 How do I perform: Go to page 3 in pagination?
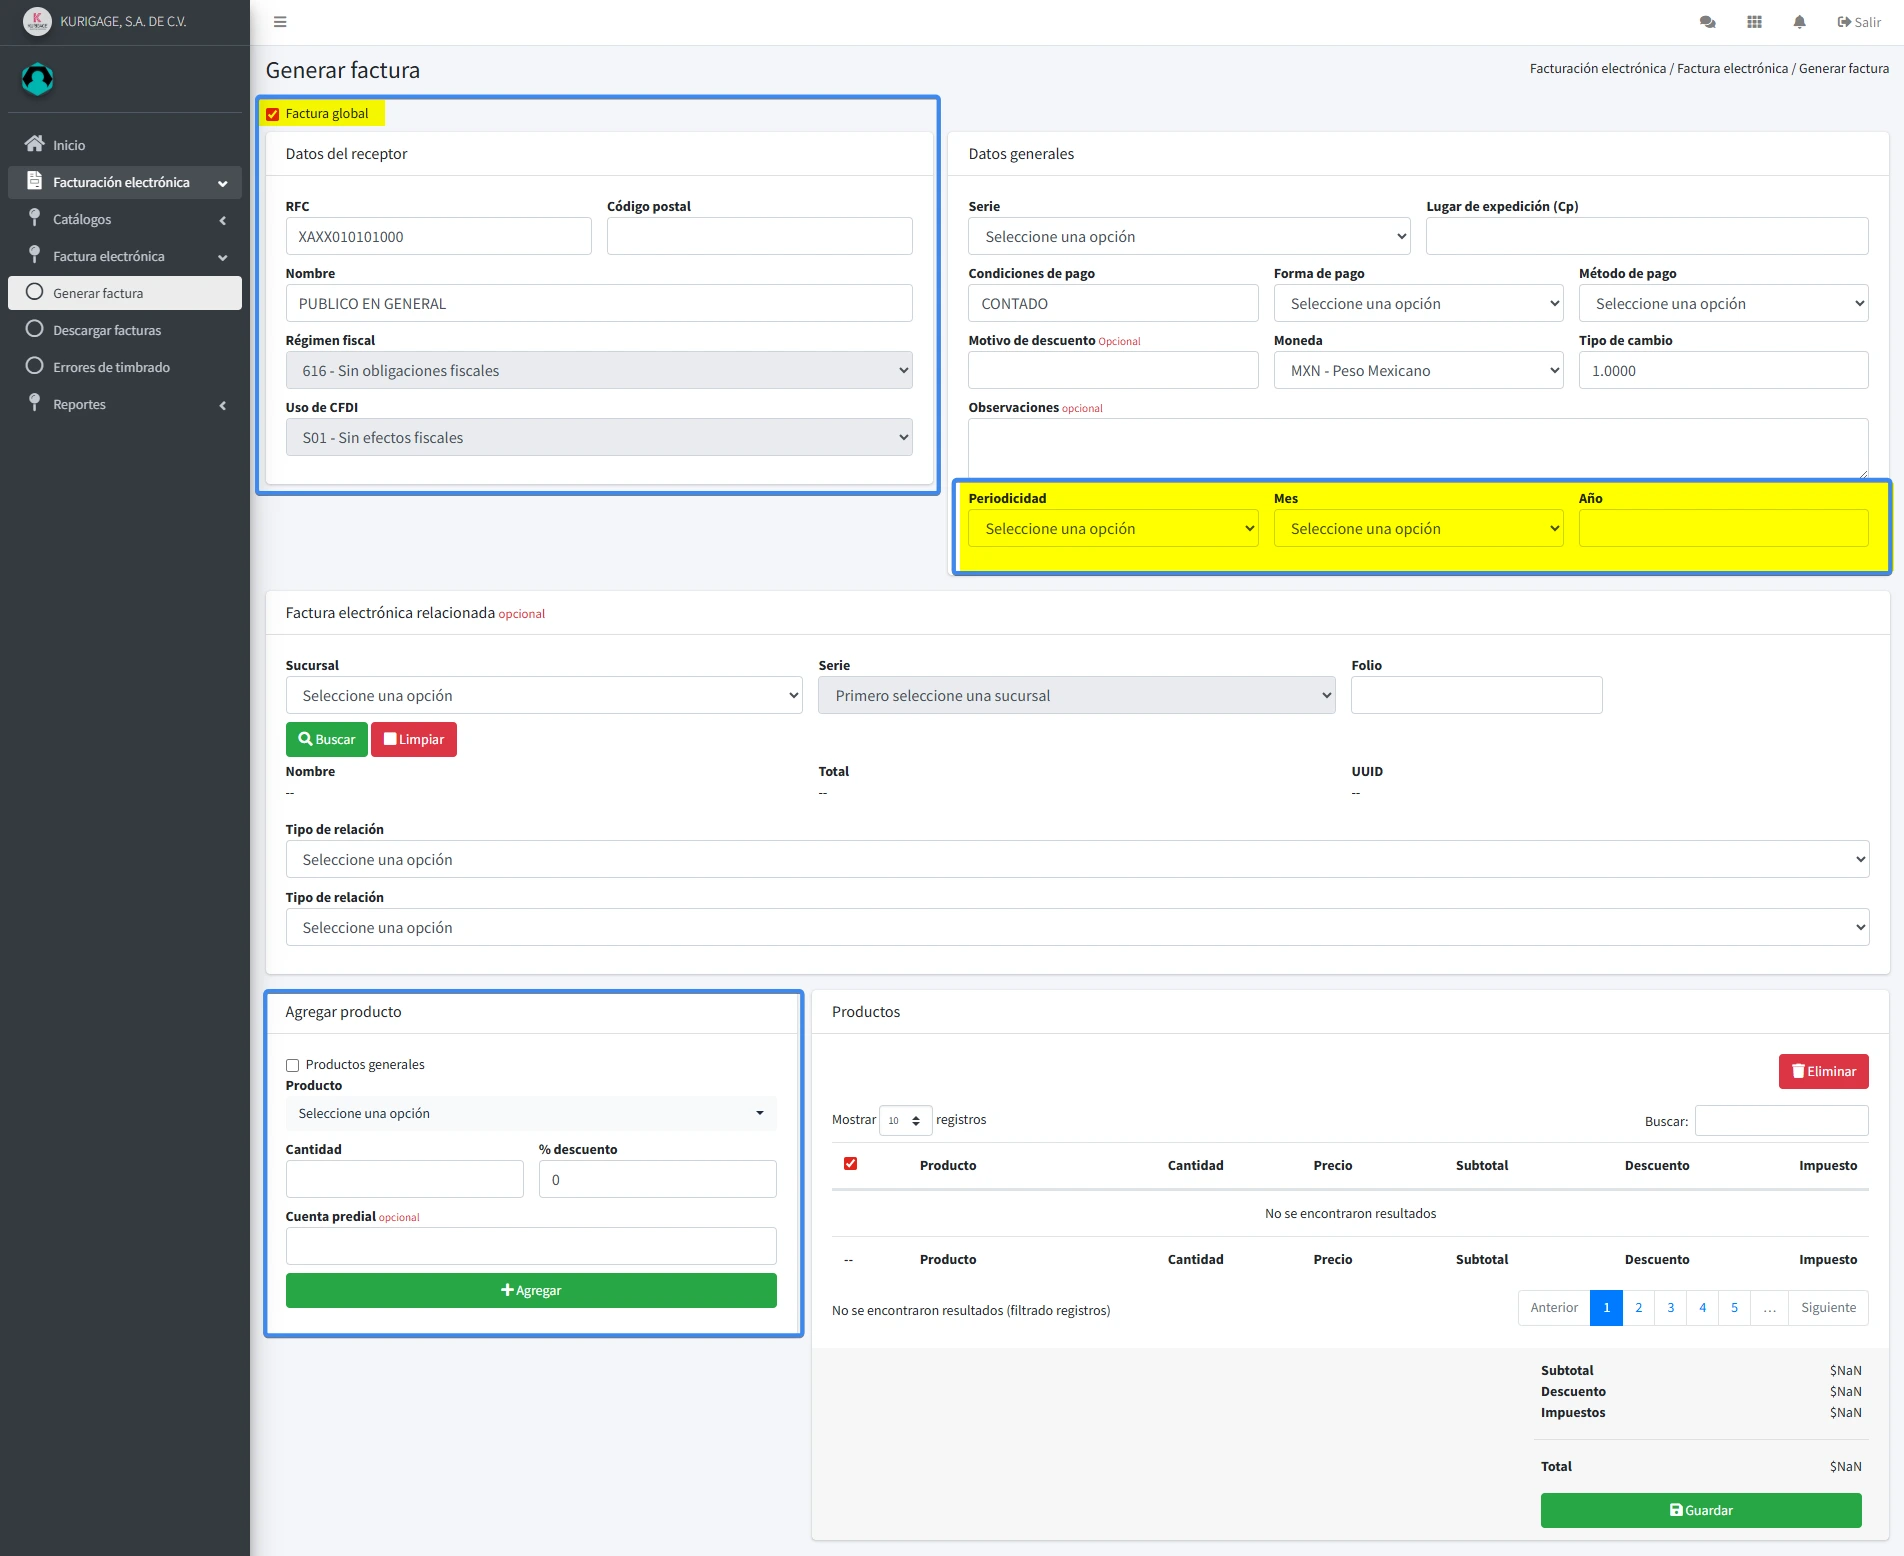click(x=1670, y=1308)
